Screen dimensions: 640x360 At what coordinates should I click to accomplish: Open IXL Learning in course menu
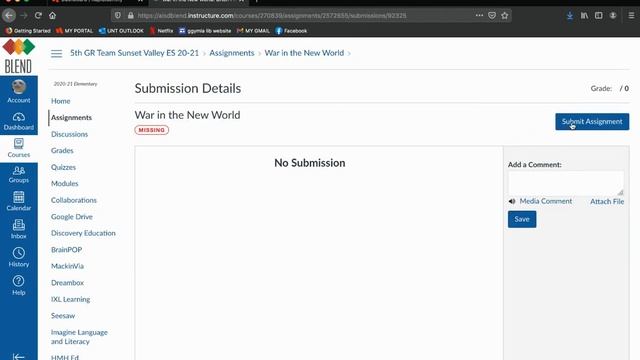coord(71,299)
